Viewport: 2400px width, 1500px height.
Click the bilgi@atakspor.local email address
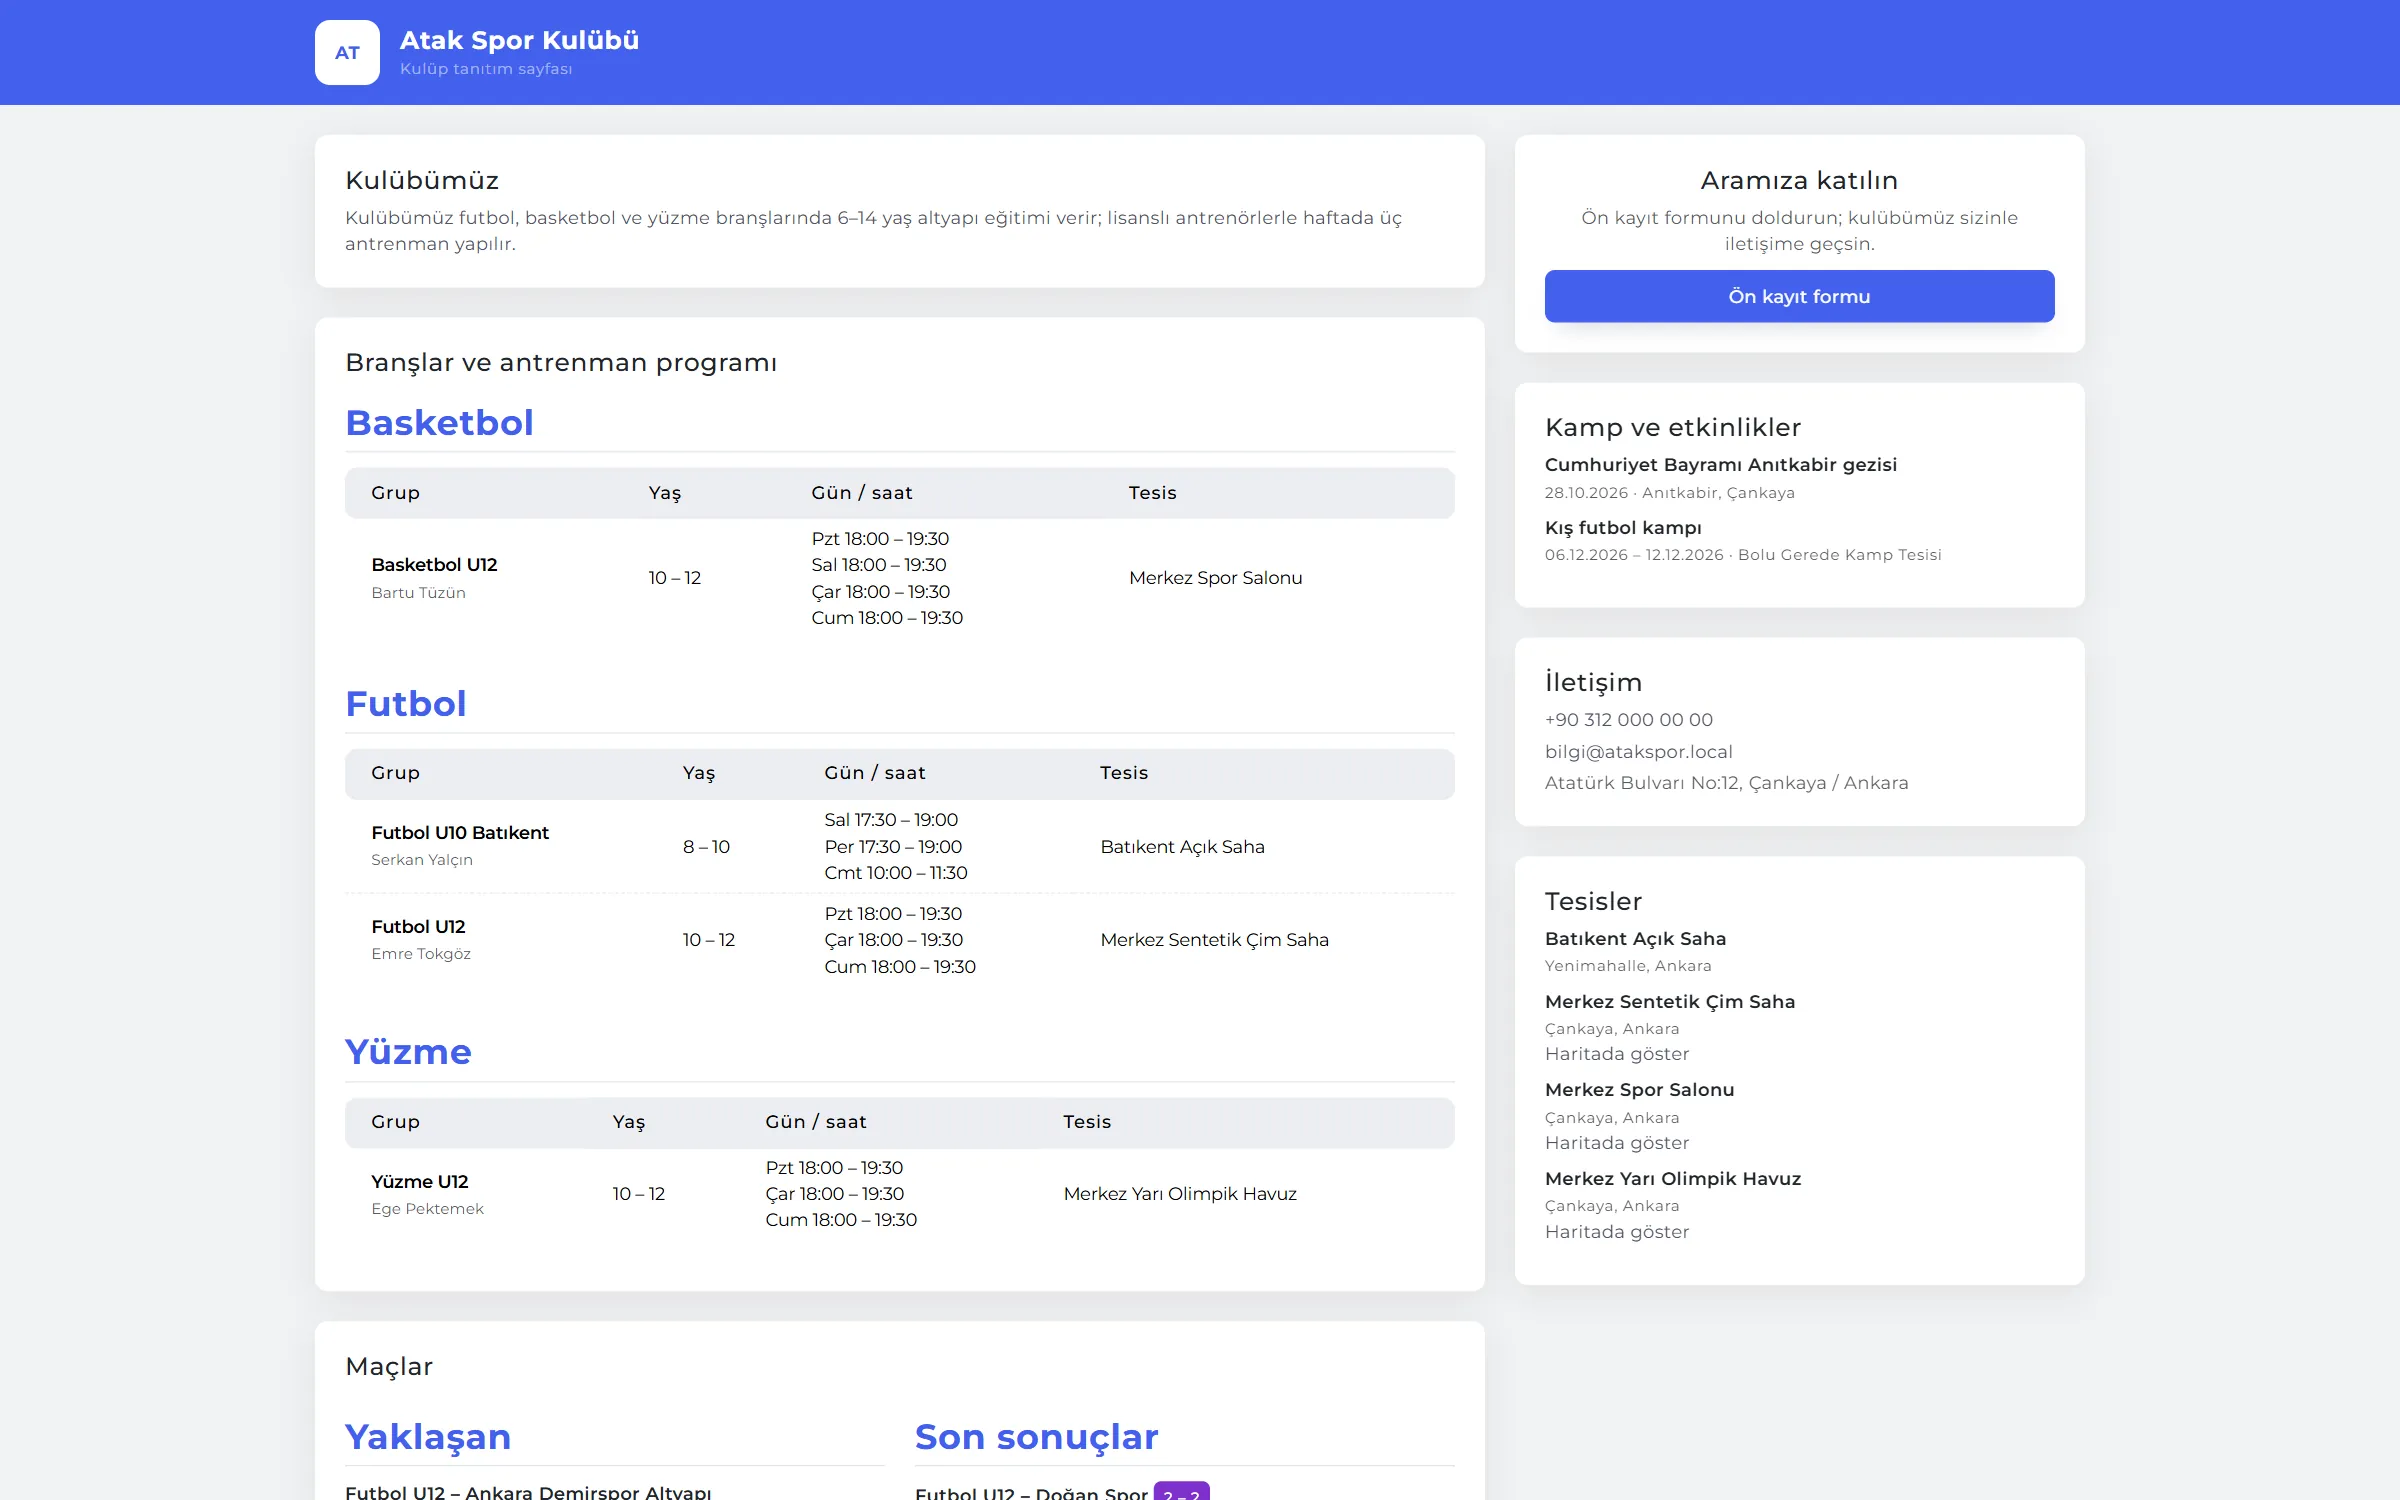1638,752
